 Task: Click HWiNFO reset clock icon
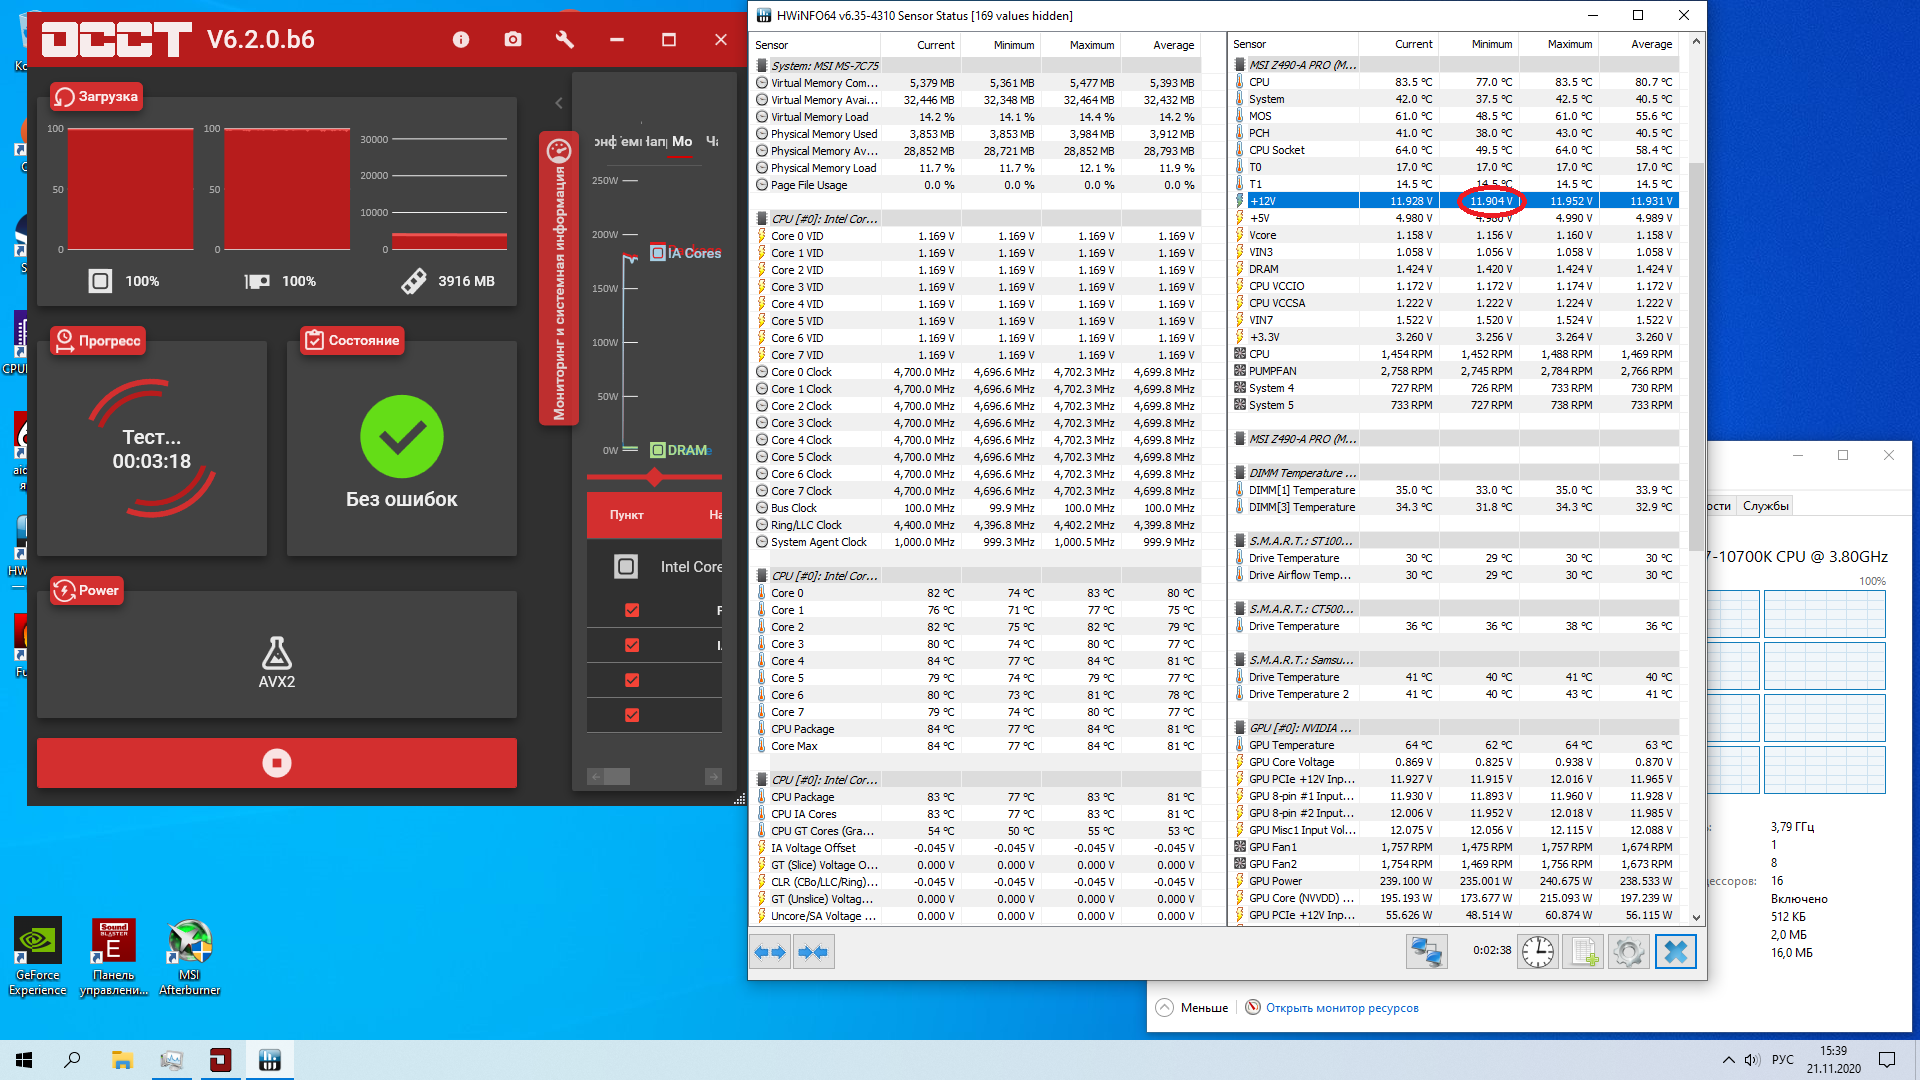click(x=1538, y=952)
